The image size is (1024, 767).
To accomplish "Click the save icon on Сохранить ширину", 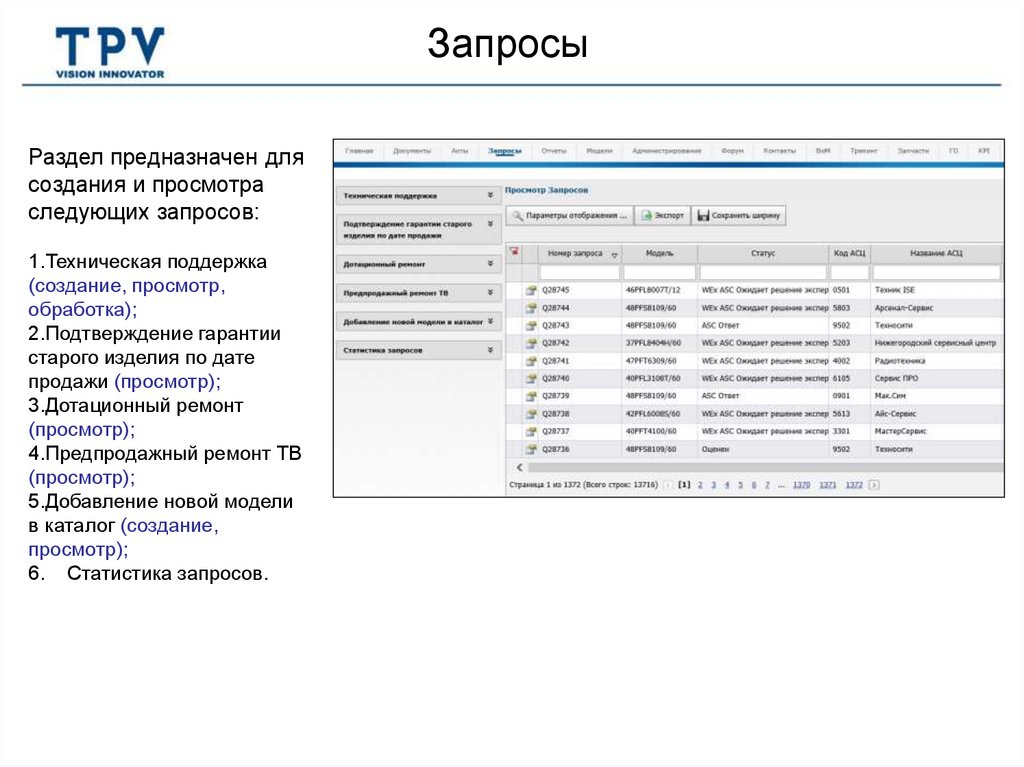I will coord(703,216).
